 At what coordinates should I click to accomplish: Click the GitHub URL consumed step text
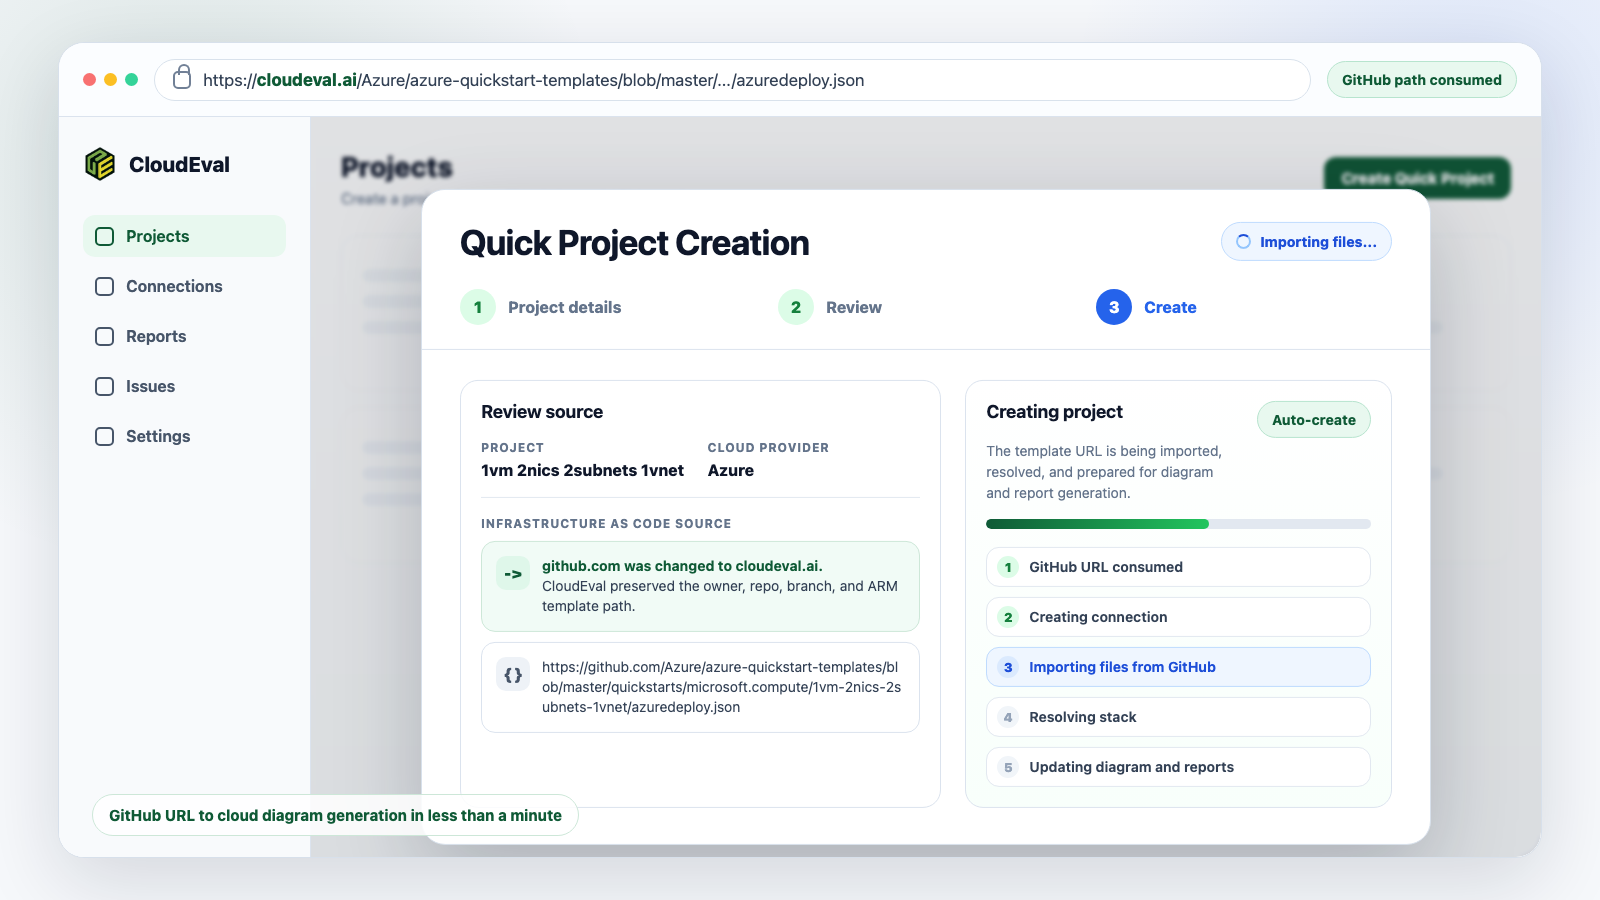pos(1106,567)
